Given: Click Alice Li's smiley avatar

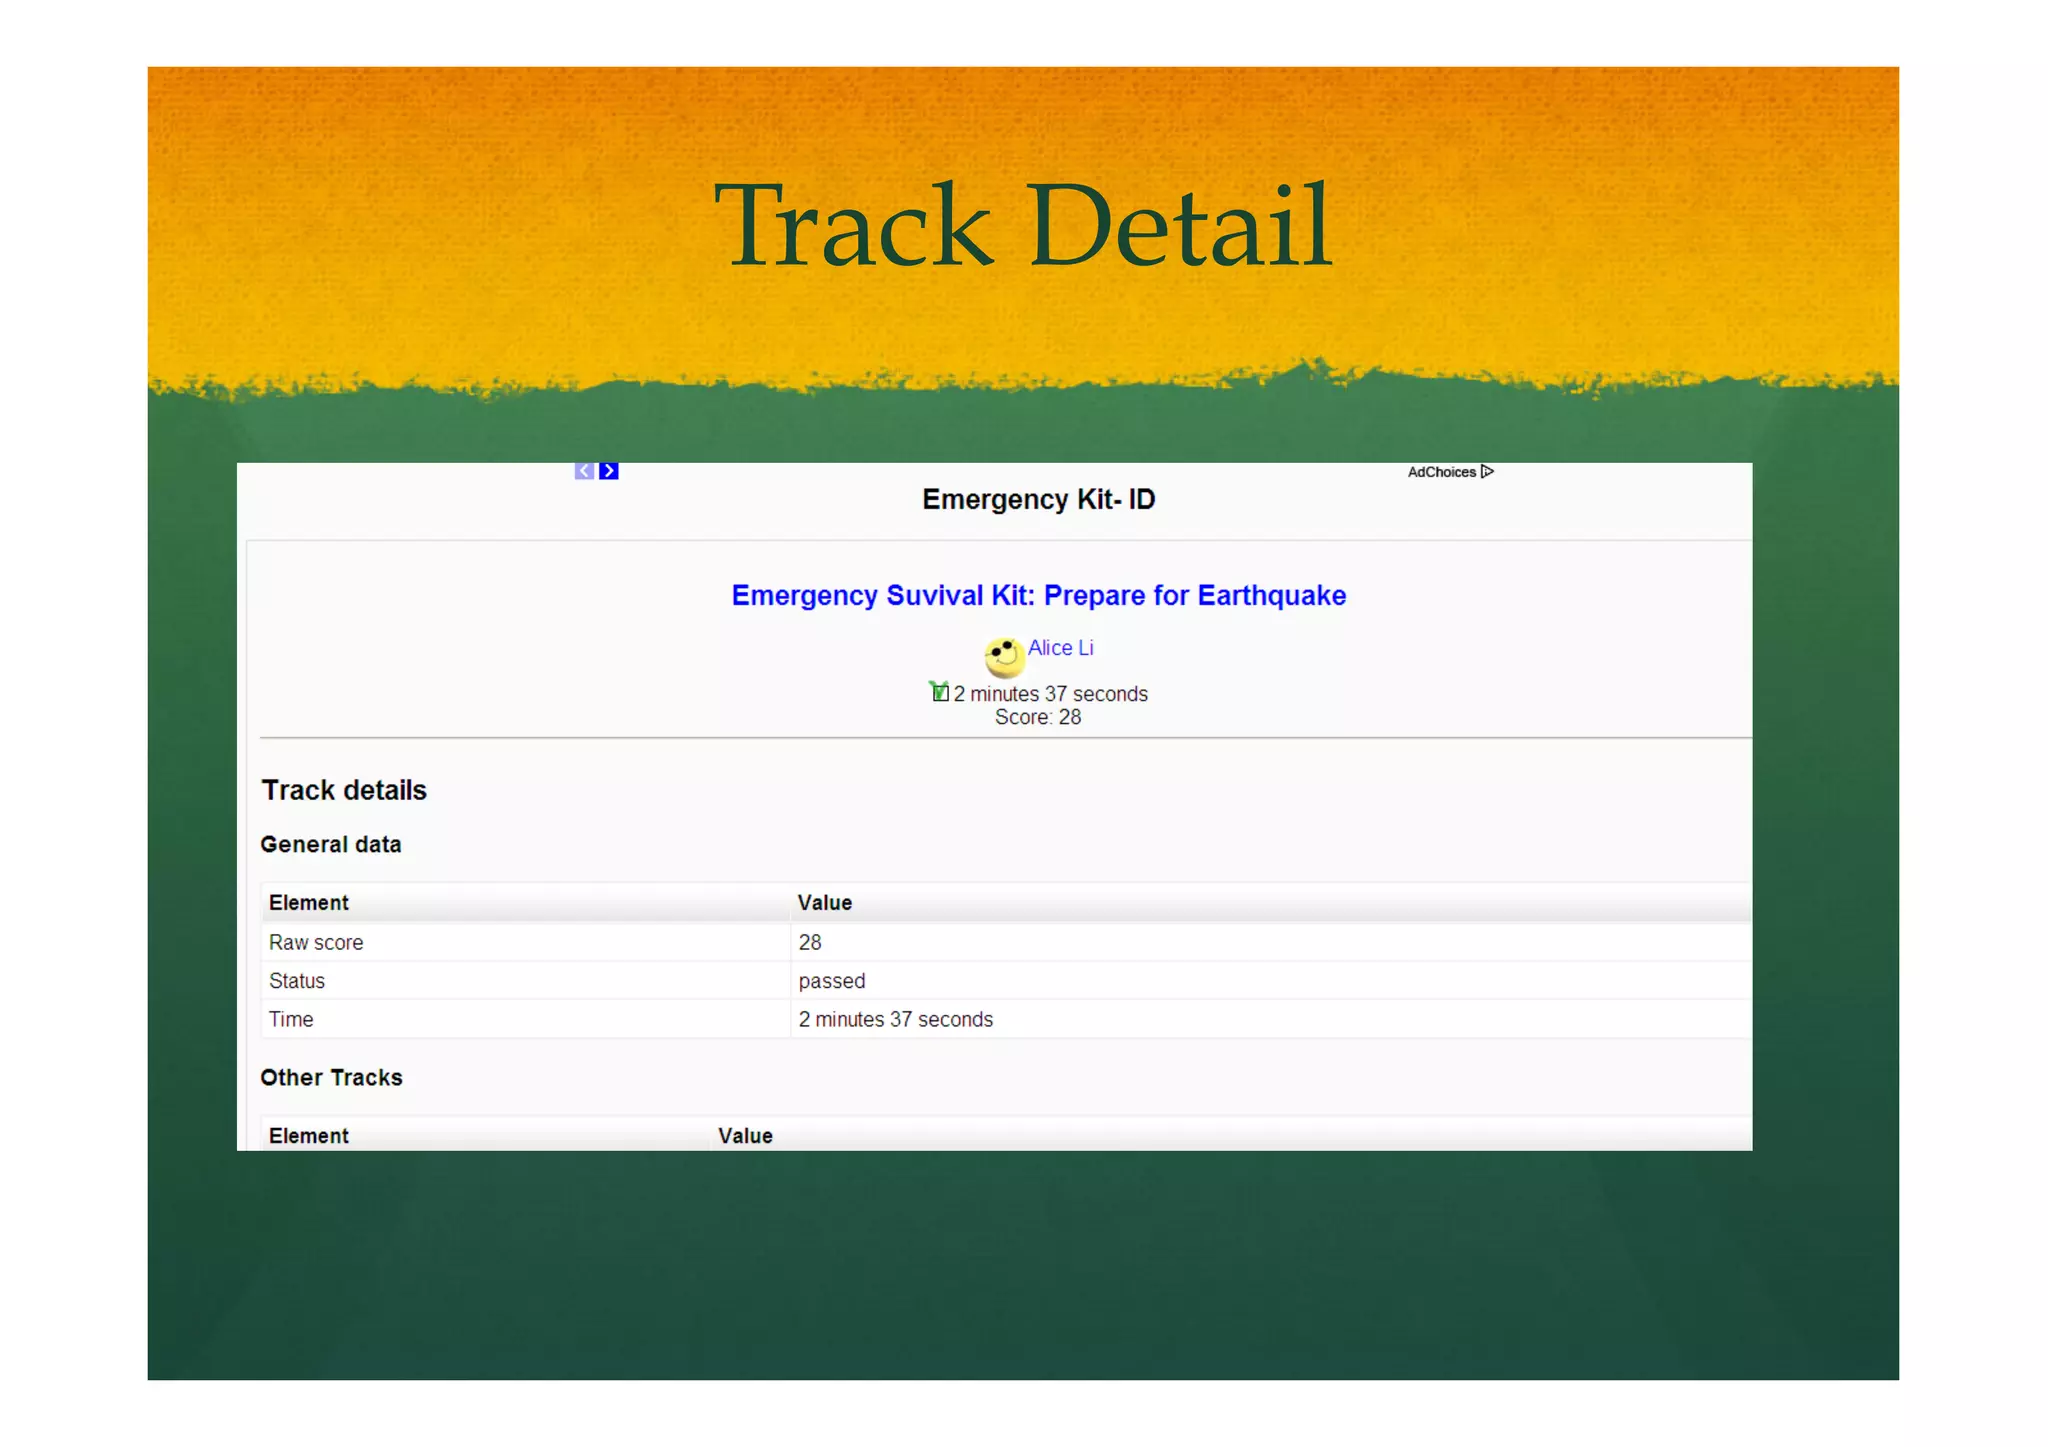Looking at the screenshot, I should (x=1004, y=657).
